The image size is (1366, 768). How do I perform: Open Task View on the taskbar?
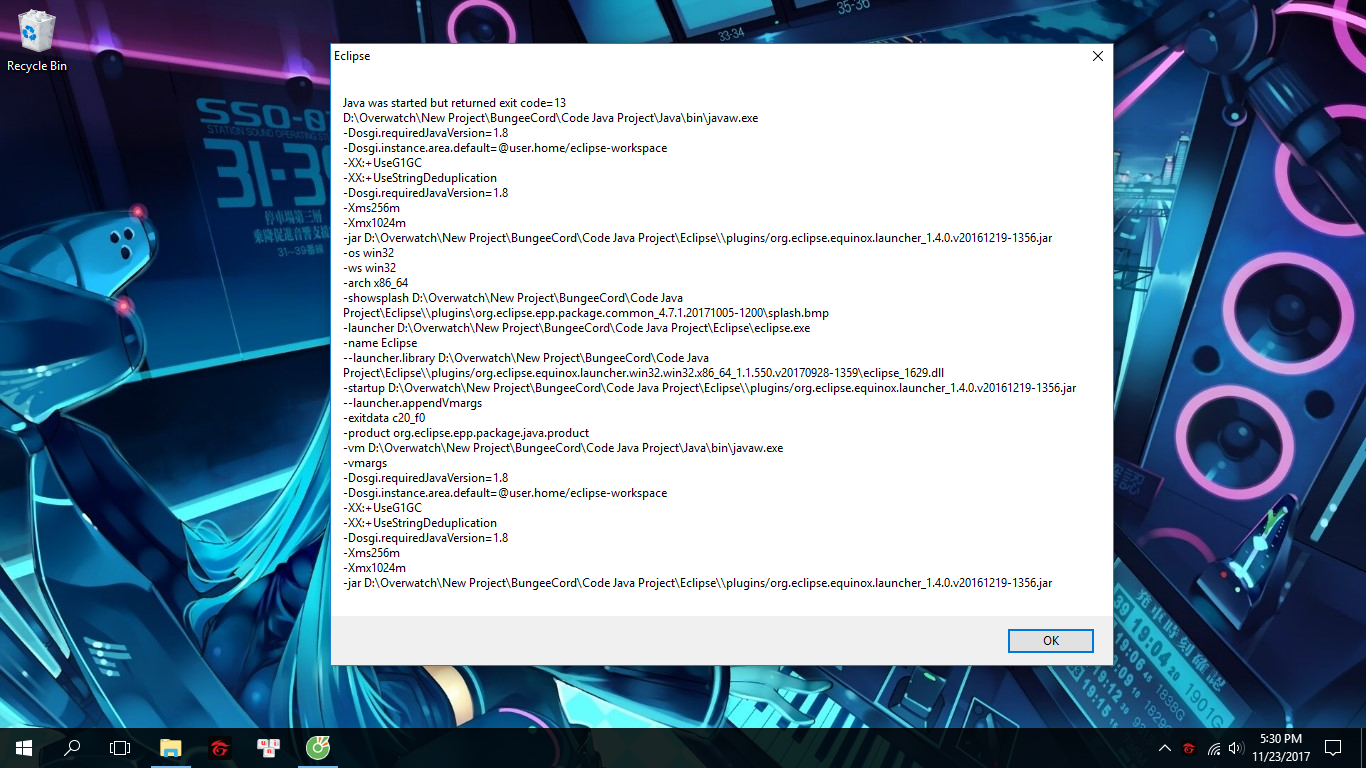[x=120, y=748]
